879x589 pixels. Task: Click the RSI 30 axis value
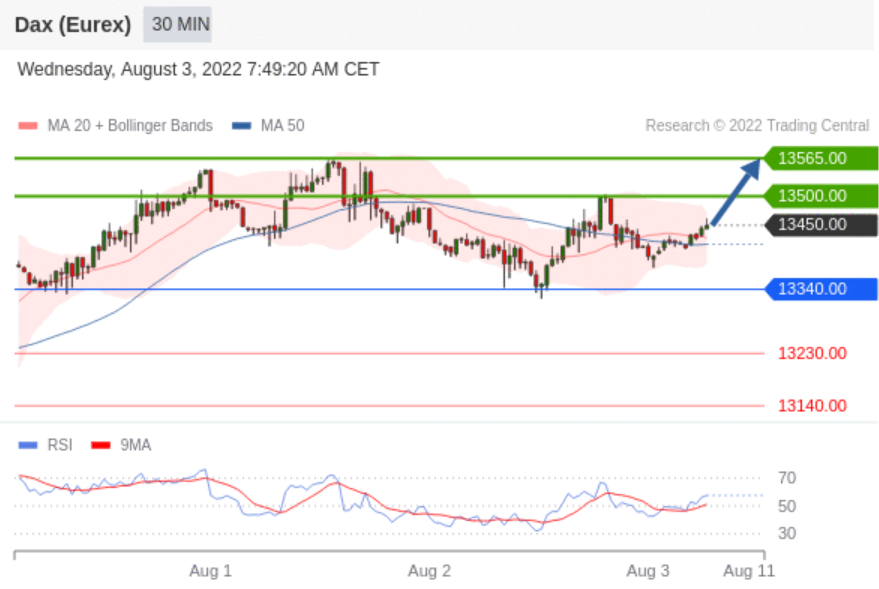click(x=787, y=534)
